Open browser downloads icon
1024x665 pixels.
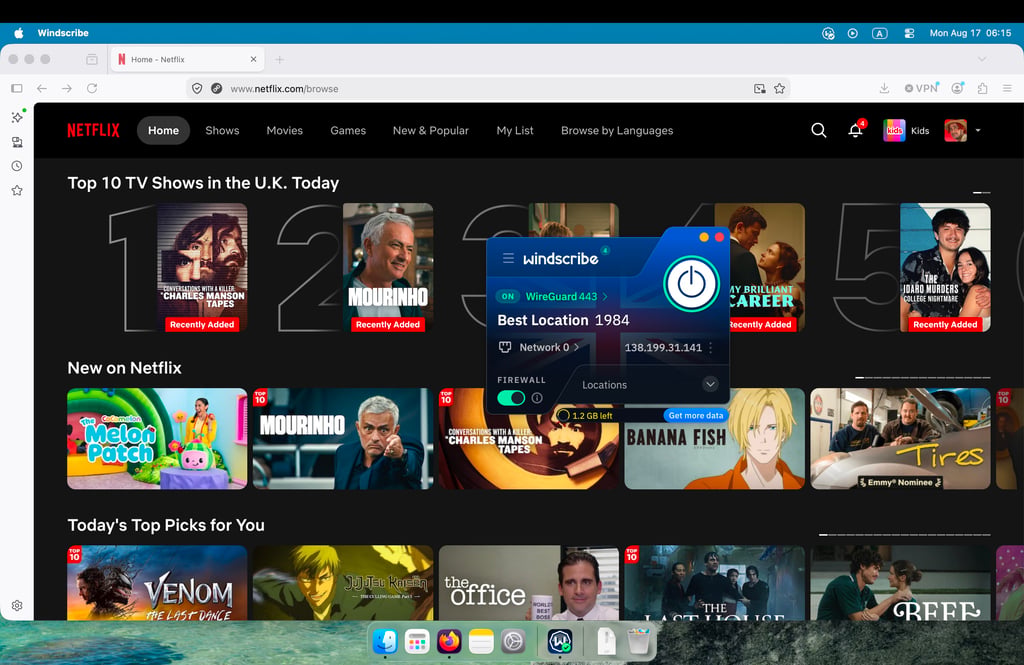coord(884,88)
